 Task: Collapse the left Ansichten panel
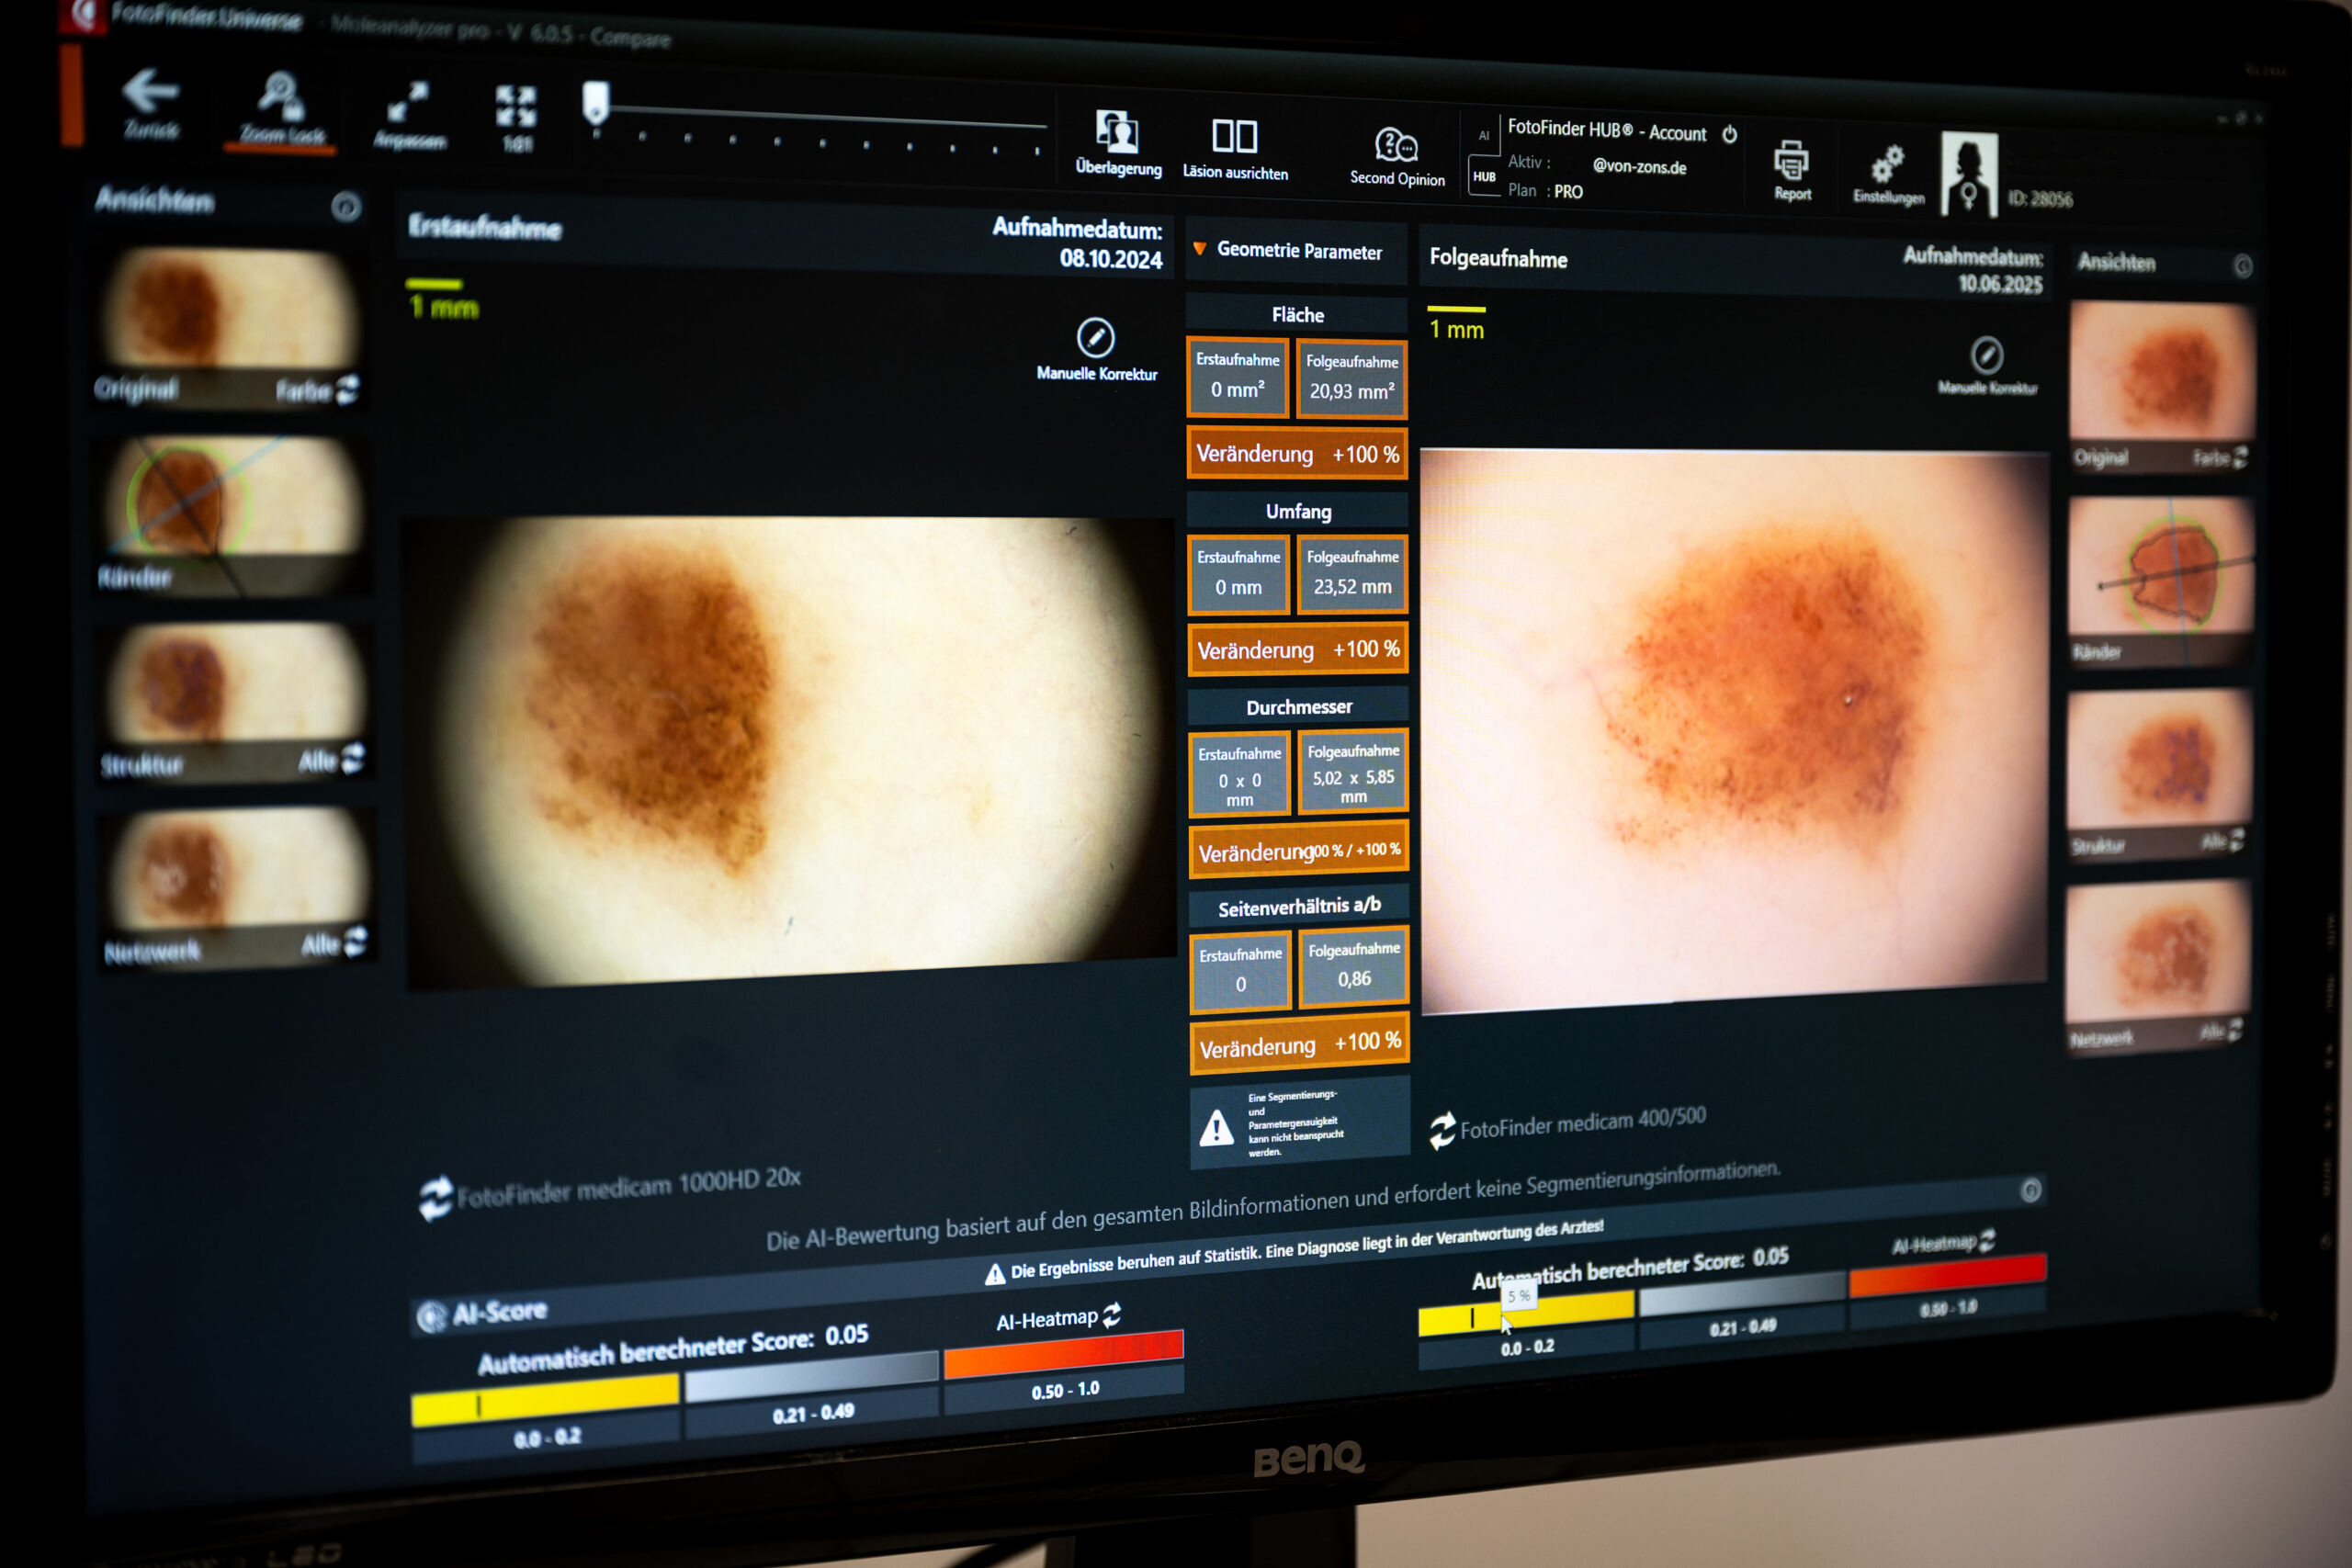click(346, 207)
